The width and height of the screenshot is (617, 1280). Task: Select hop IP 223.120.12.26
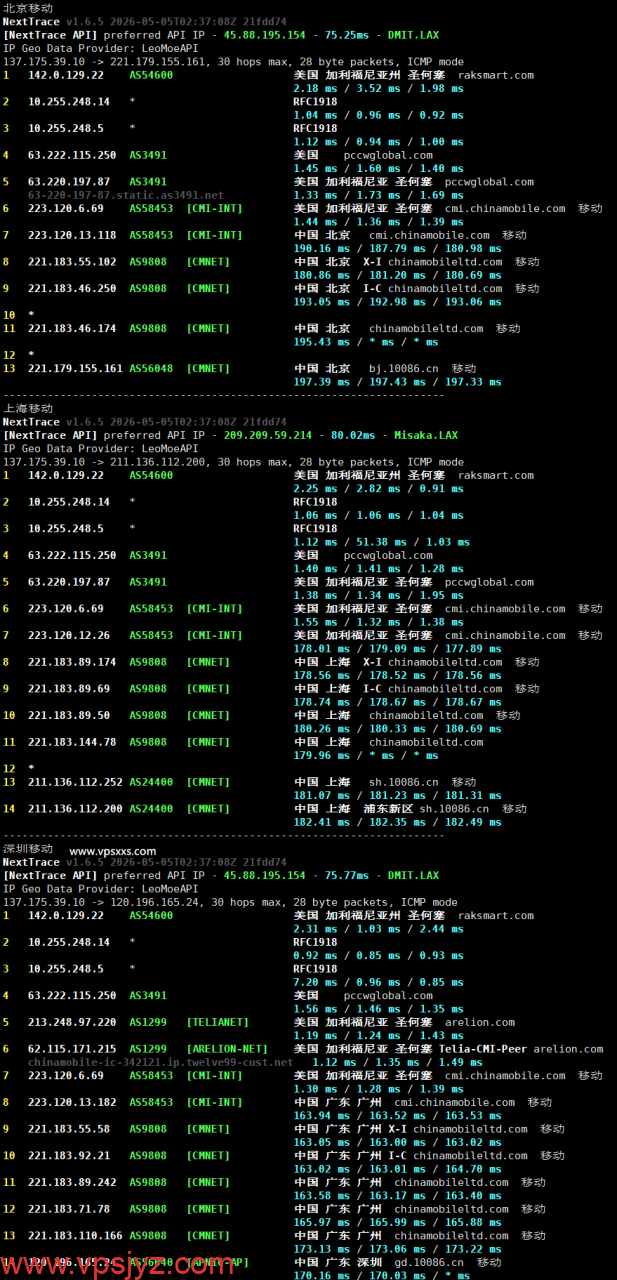[69, 635]
